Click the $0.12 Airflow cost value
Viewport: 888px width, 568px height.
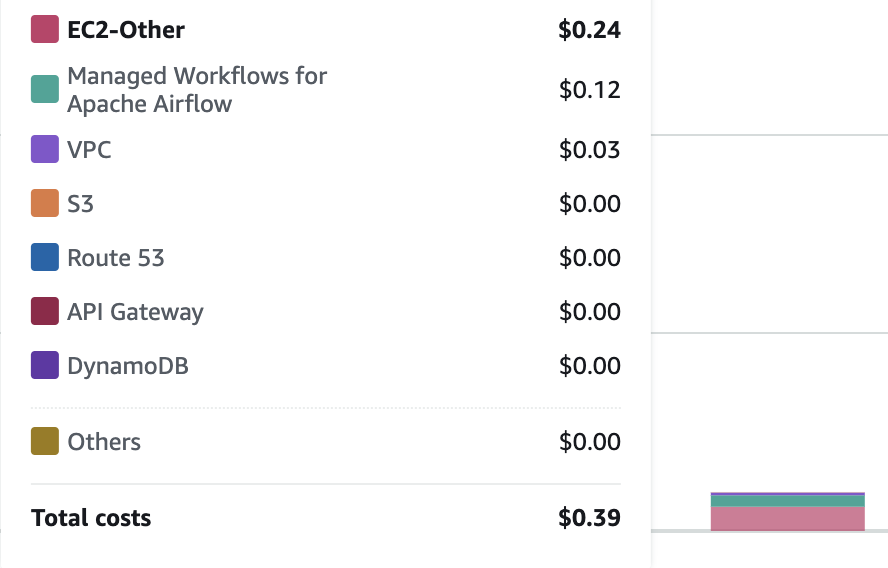pos(589,90)
